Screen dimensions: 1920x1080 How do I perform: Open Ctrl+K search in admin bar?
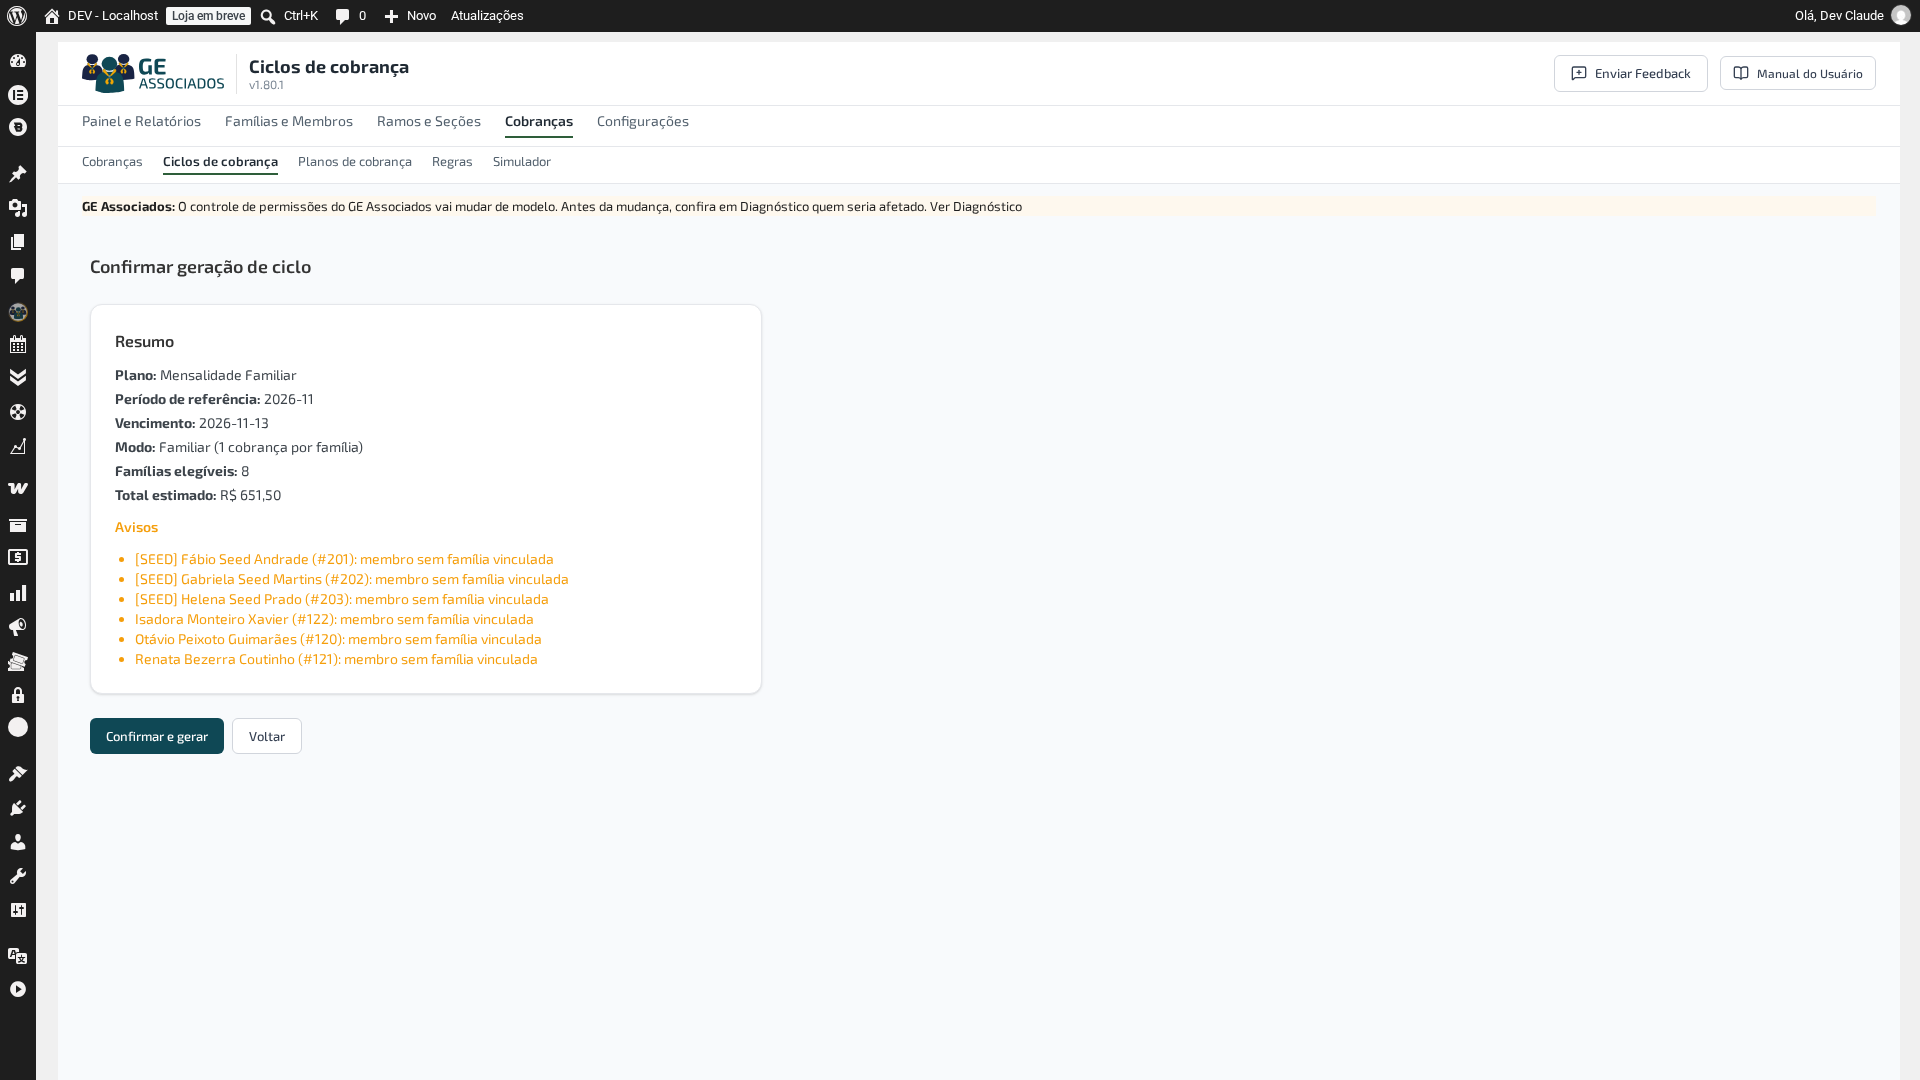289,16
